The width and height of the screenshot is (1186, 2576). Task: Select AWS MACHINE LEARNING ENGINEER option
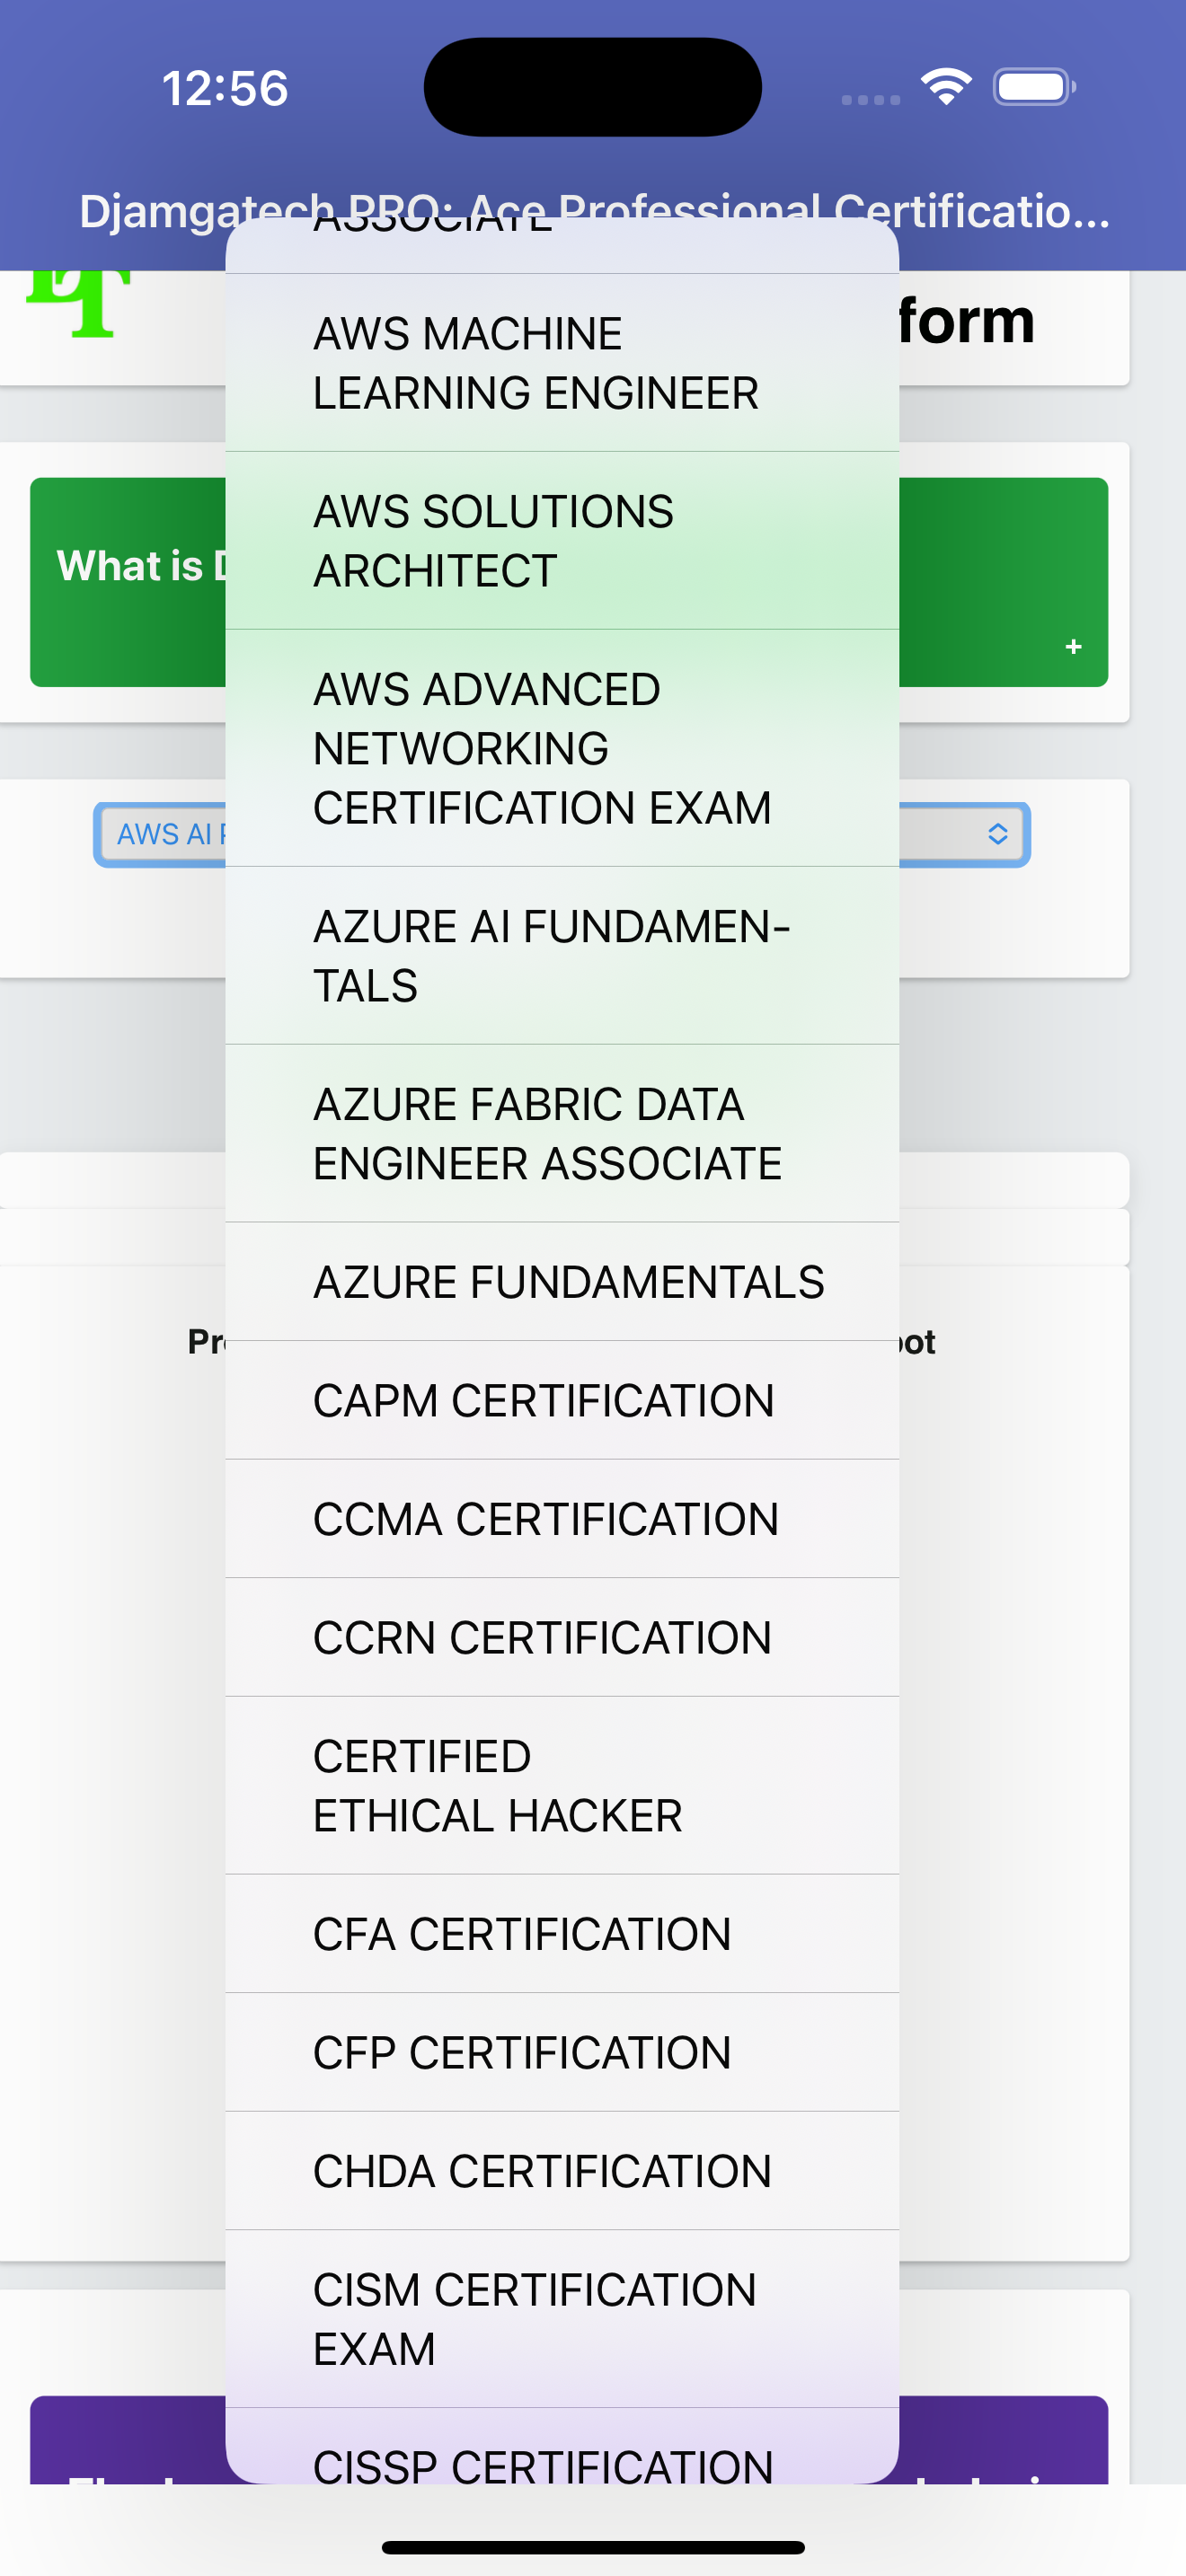point(562,363)
